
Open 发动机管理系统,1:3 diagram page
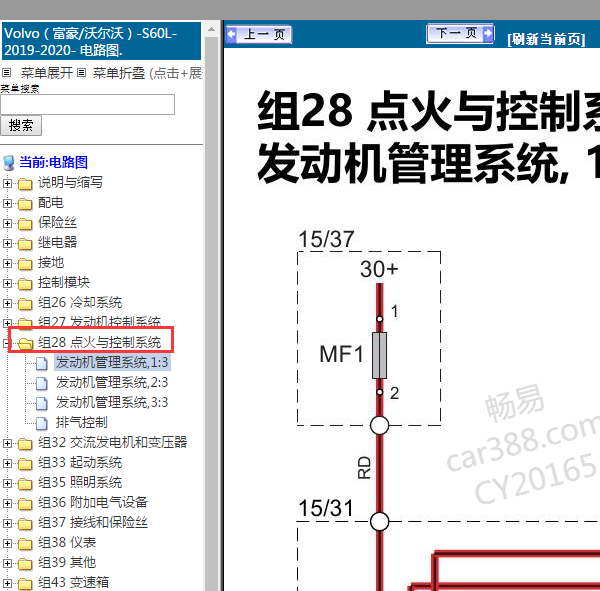[x=112, y=362]
